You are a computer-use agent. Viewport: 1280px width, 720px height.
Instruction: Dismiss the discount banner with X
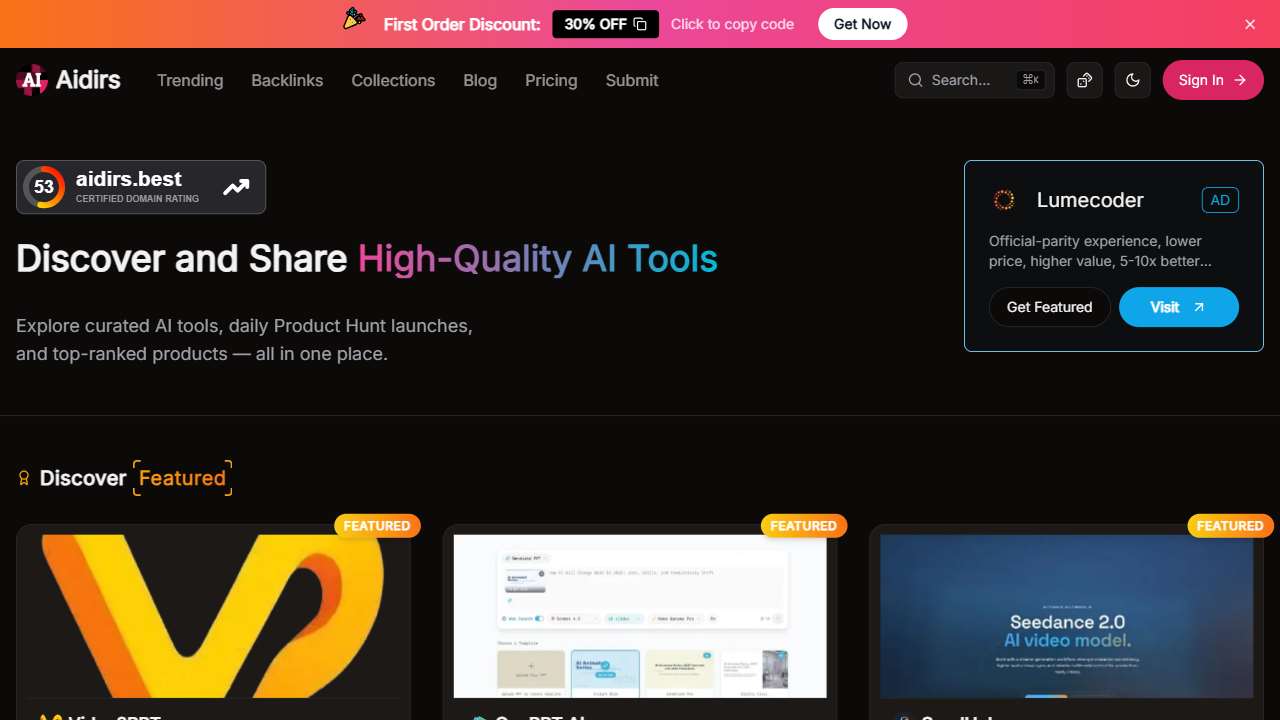pos(1250,24)
